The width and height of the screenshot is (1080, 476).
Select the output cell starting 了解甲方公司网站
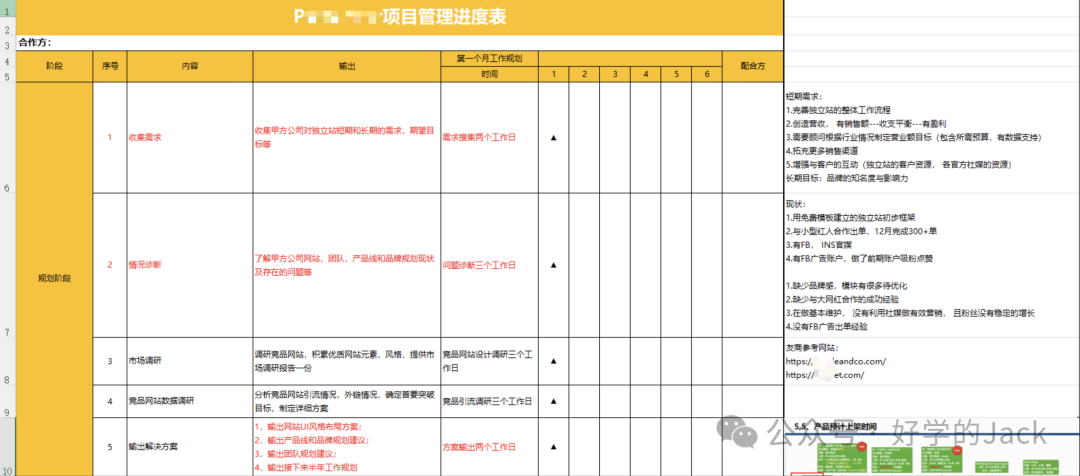click(347, 265)
